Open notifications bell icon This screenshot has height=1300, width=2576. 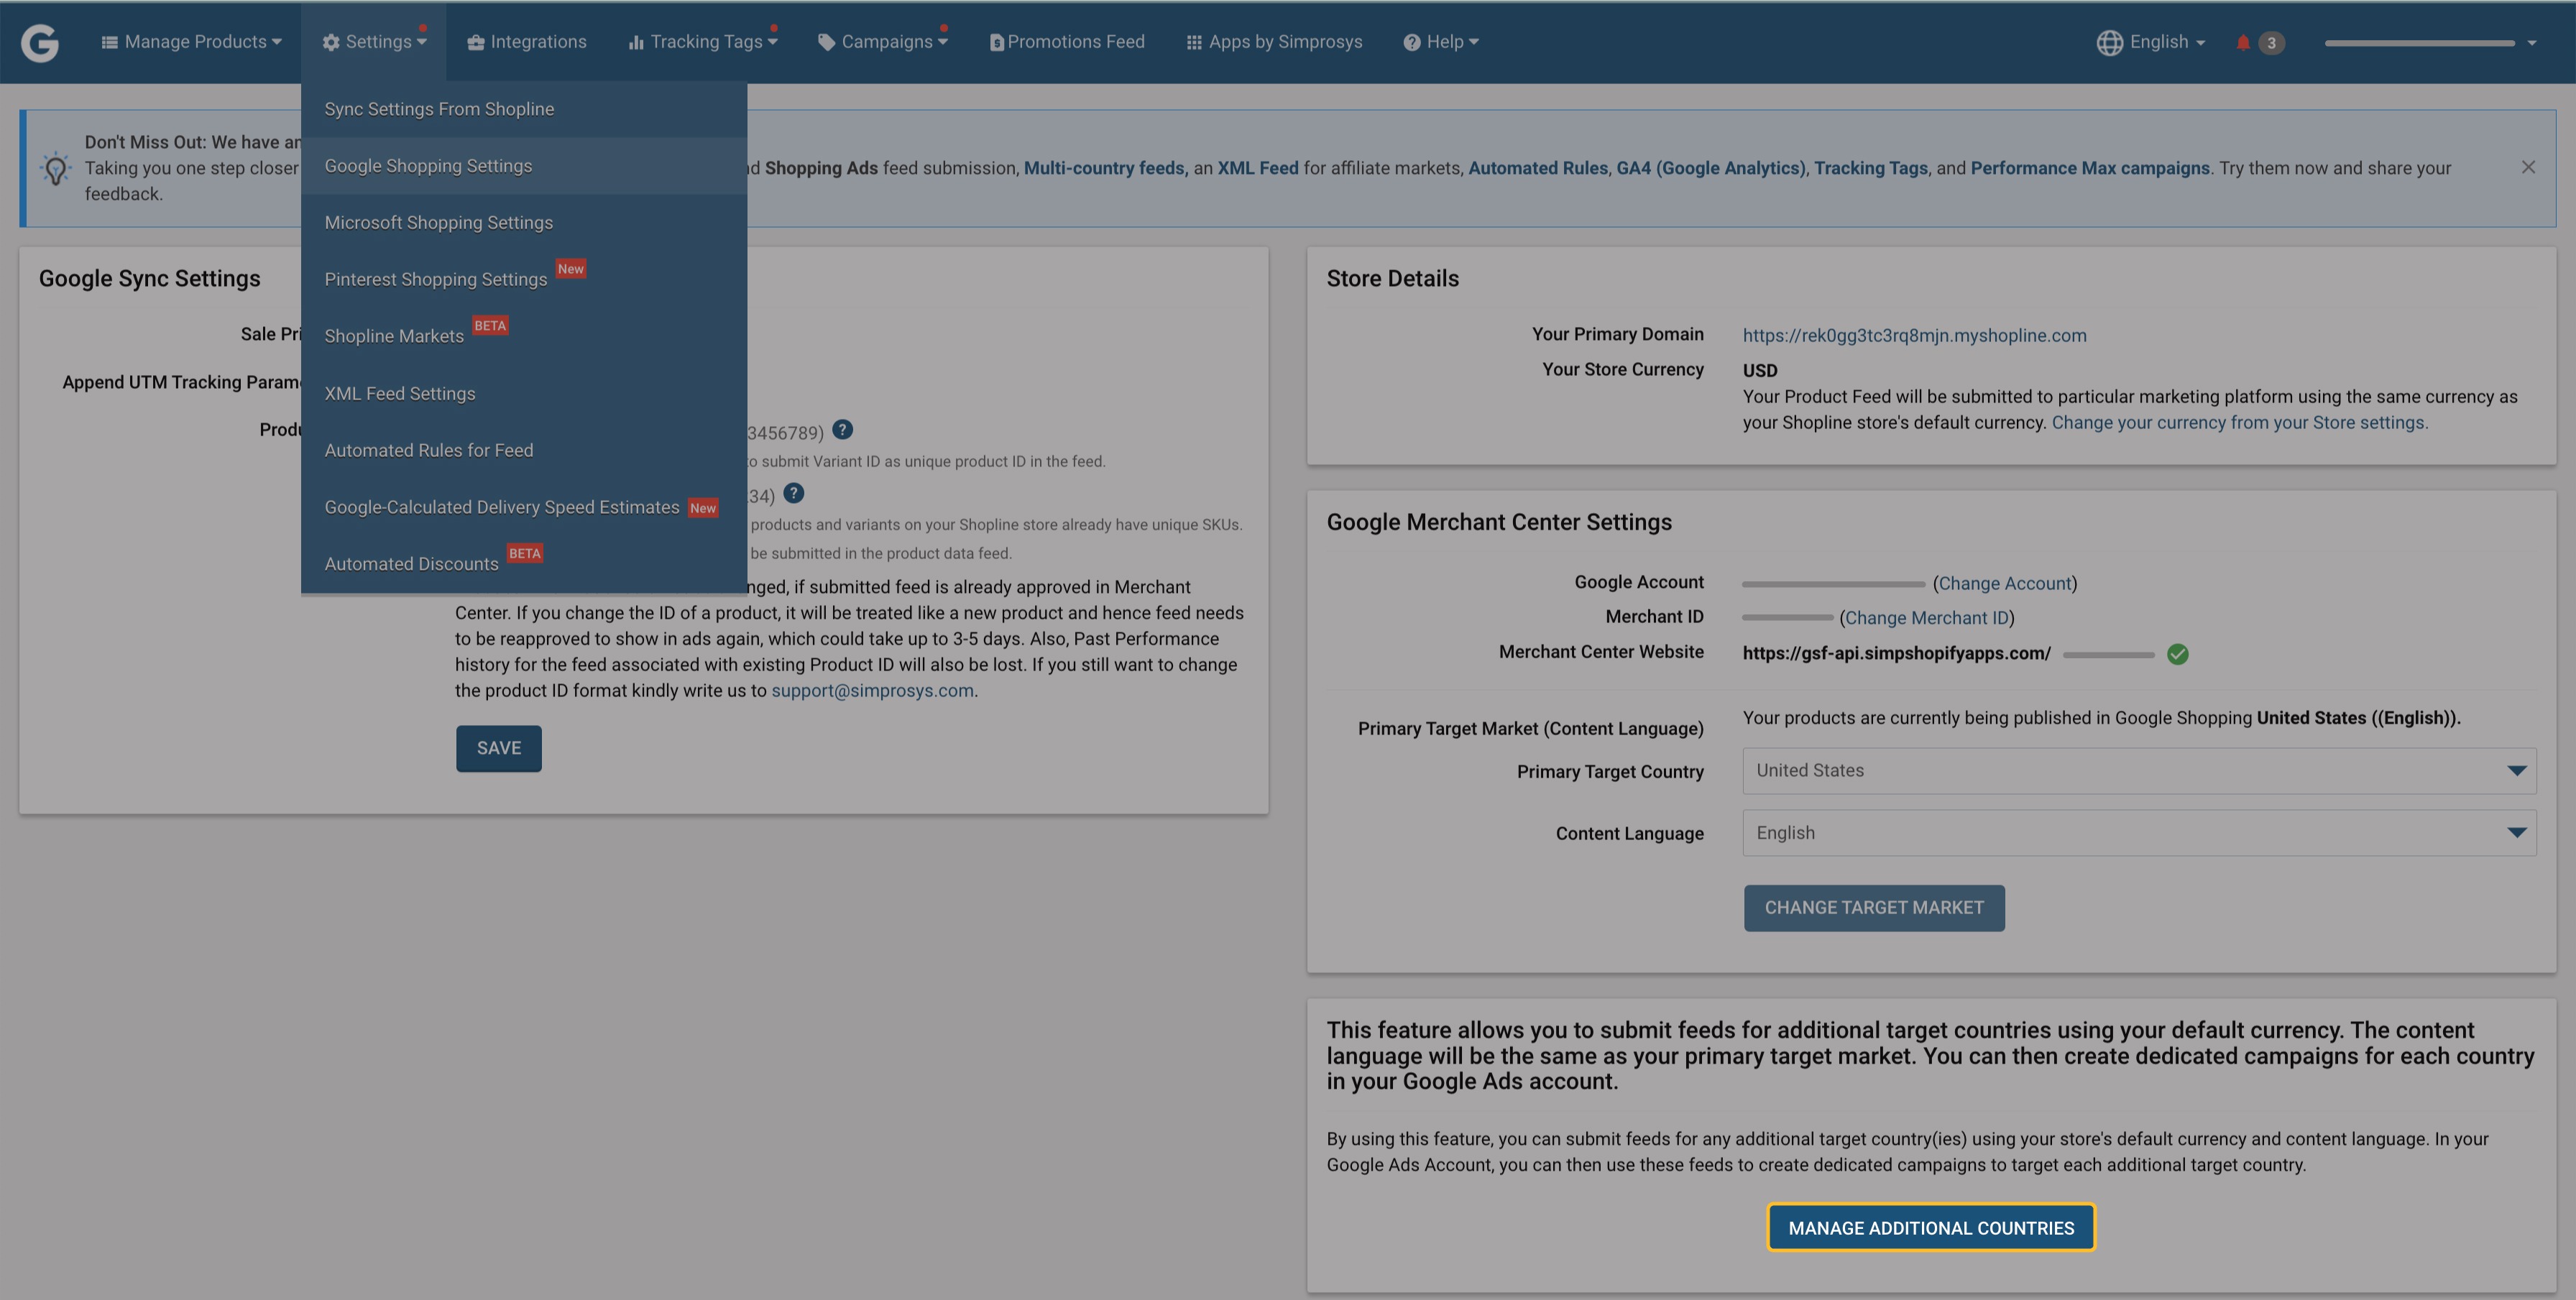click(2243, 42)
